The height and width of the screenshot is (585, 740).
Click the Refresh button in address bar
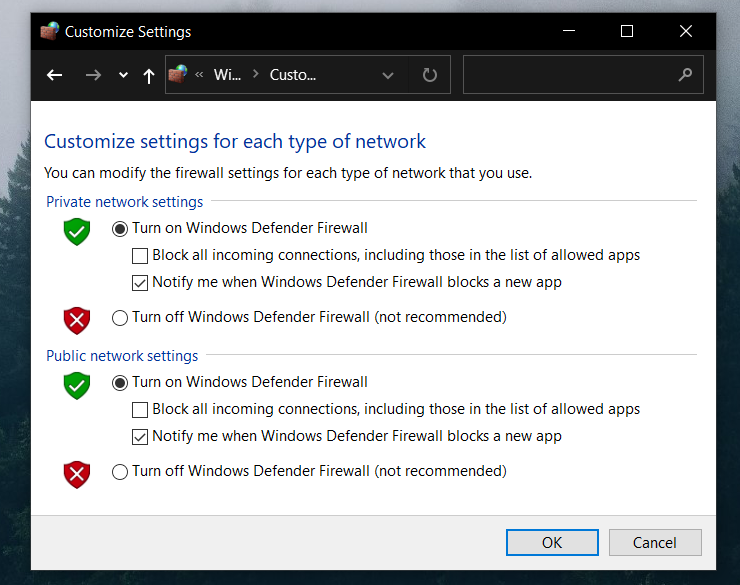(x=430, y=75)
